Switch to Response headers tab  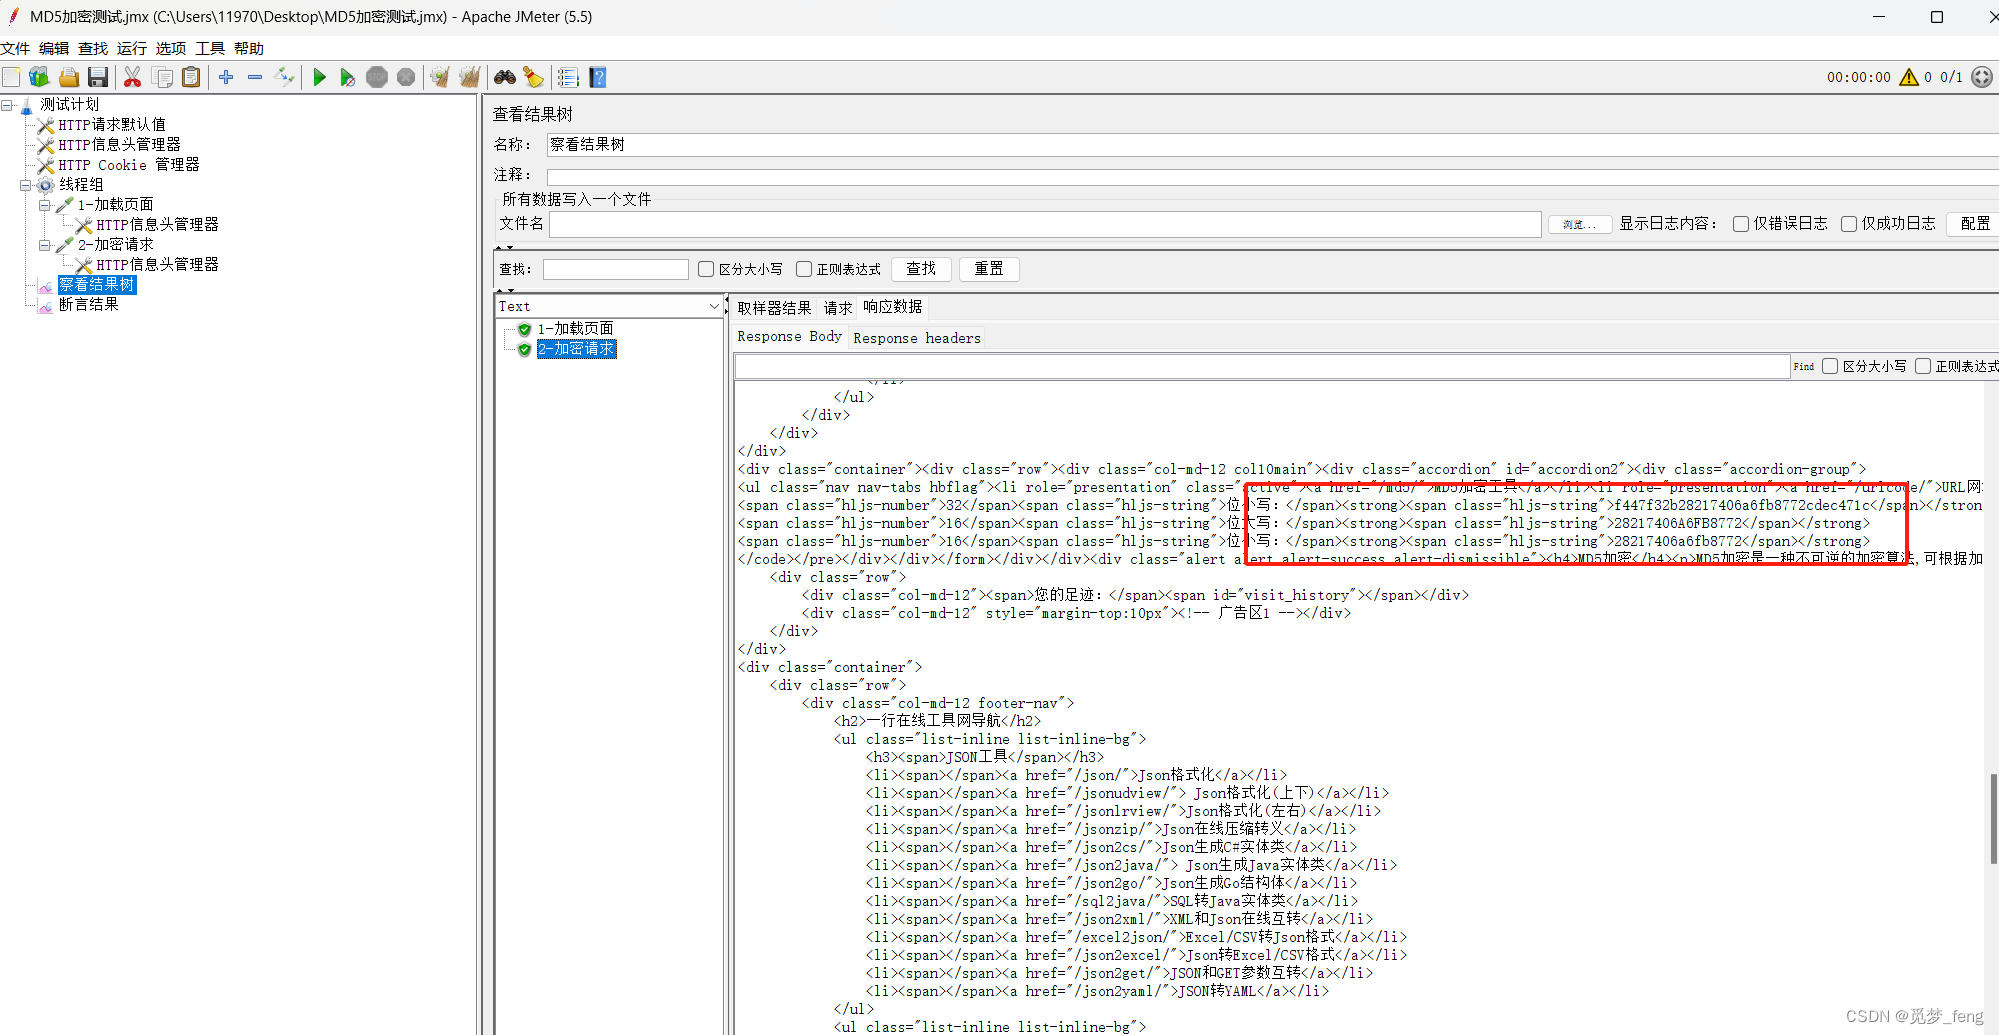[916, 337]
